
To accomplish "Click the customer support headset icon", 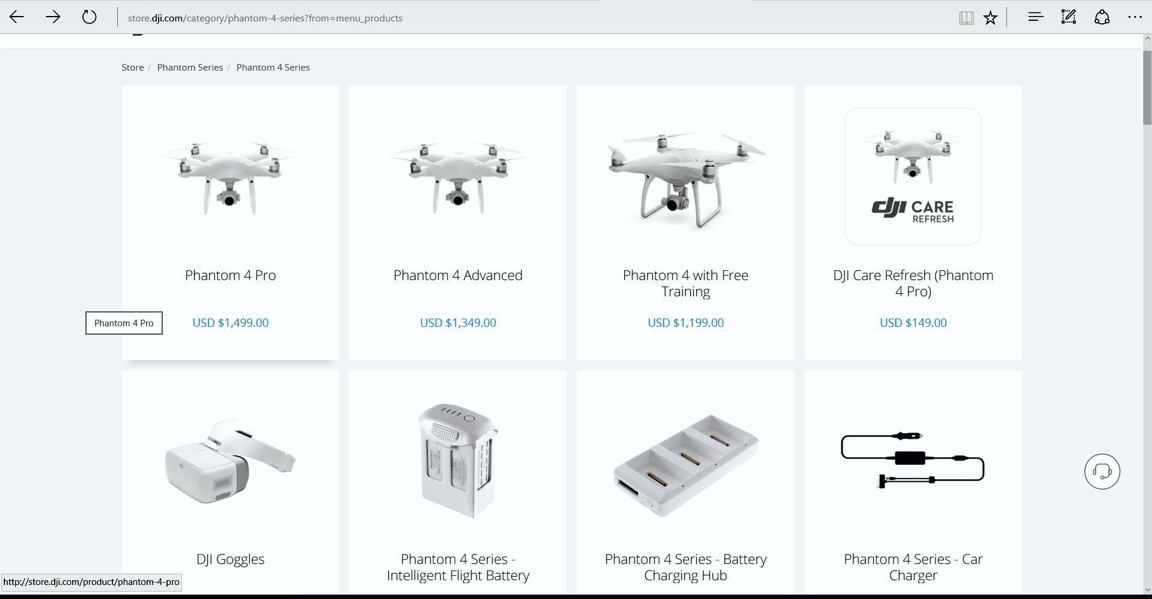I will [x=1102, y=471].
